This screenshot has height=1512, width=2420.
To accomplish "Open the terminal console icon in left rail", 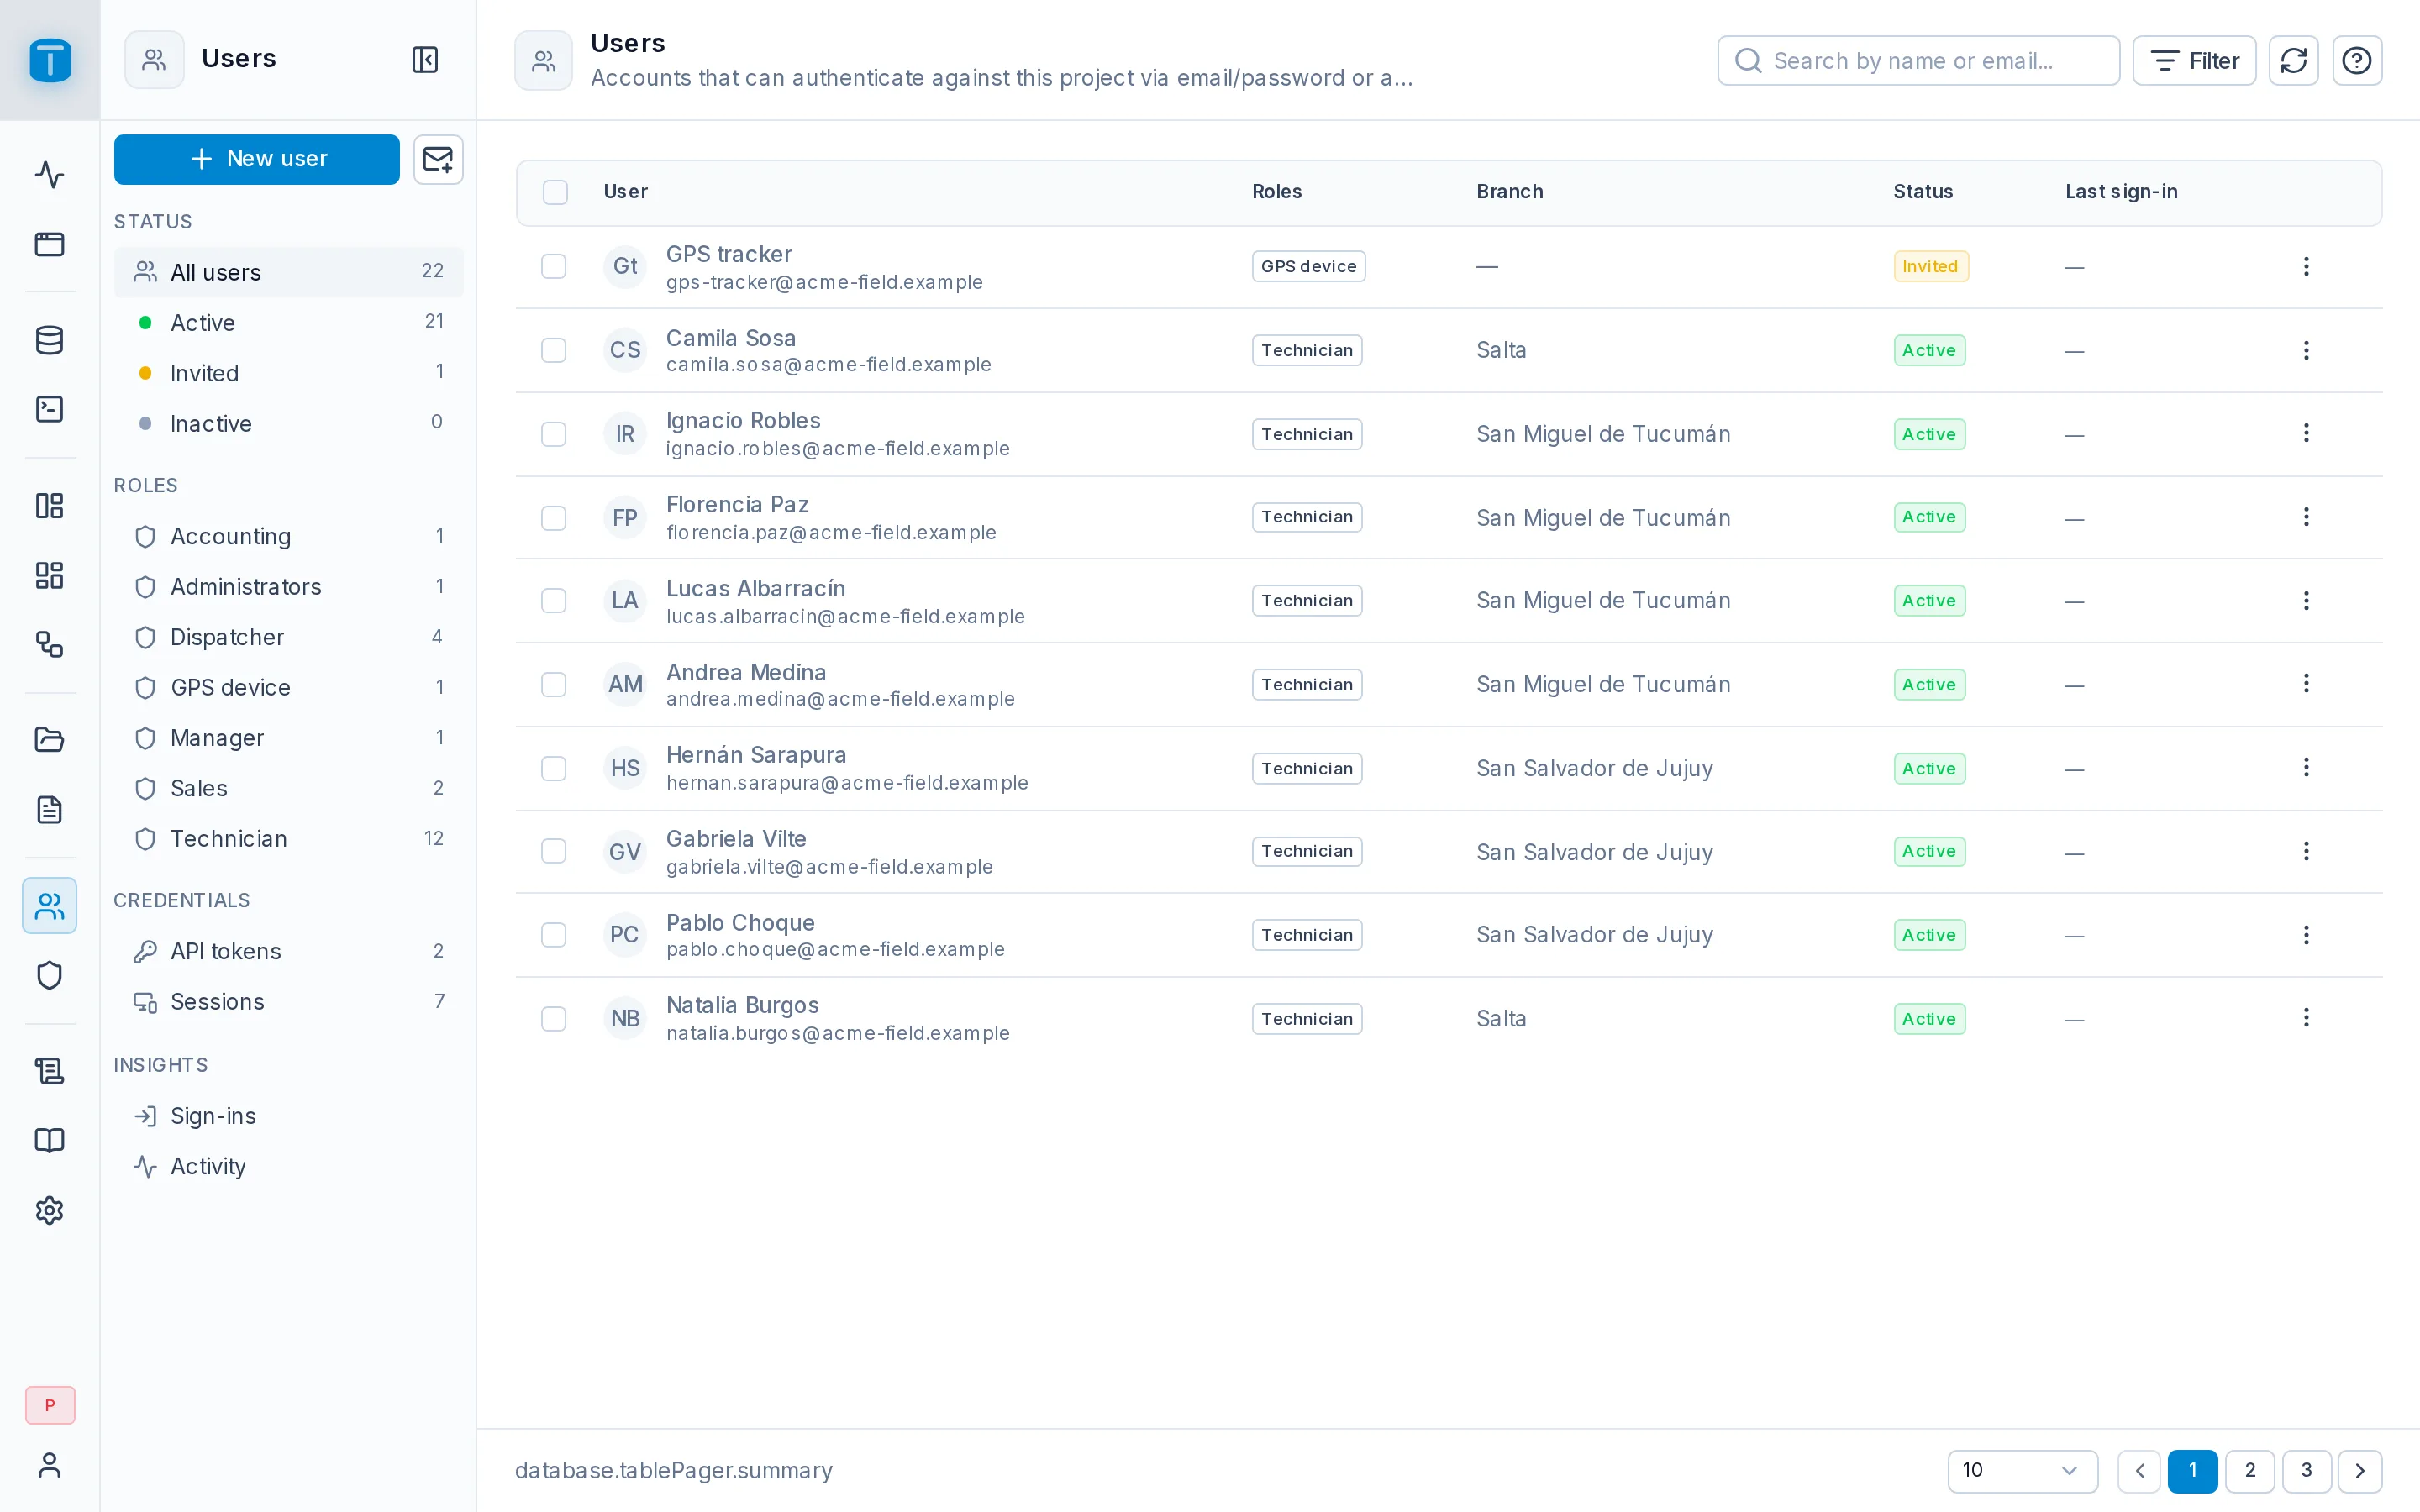I will click(x=49, y=409).
